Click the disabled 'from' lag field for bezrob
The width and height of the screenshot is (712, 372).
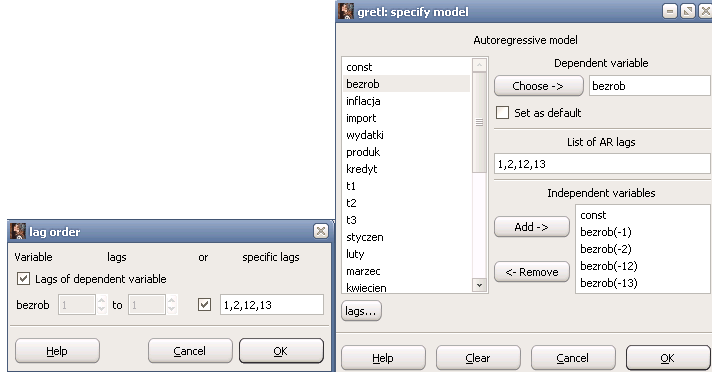77,304
